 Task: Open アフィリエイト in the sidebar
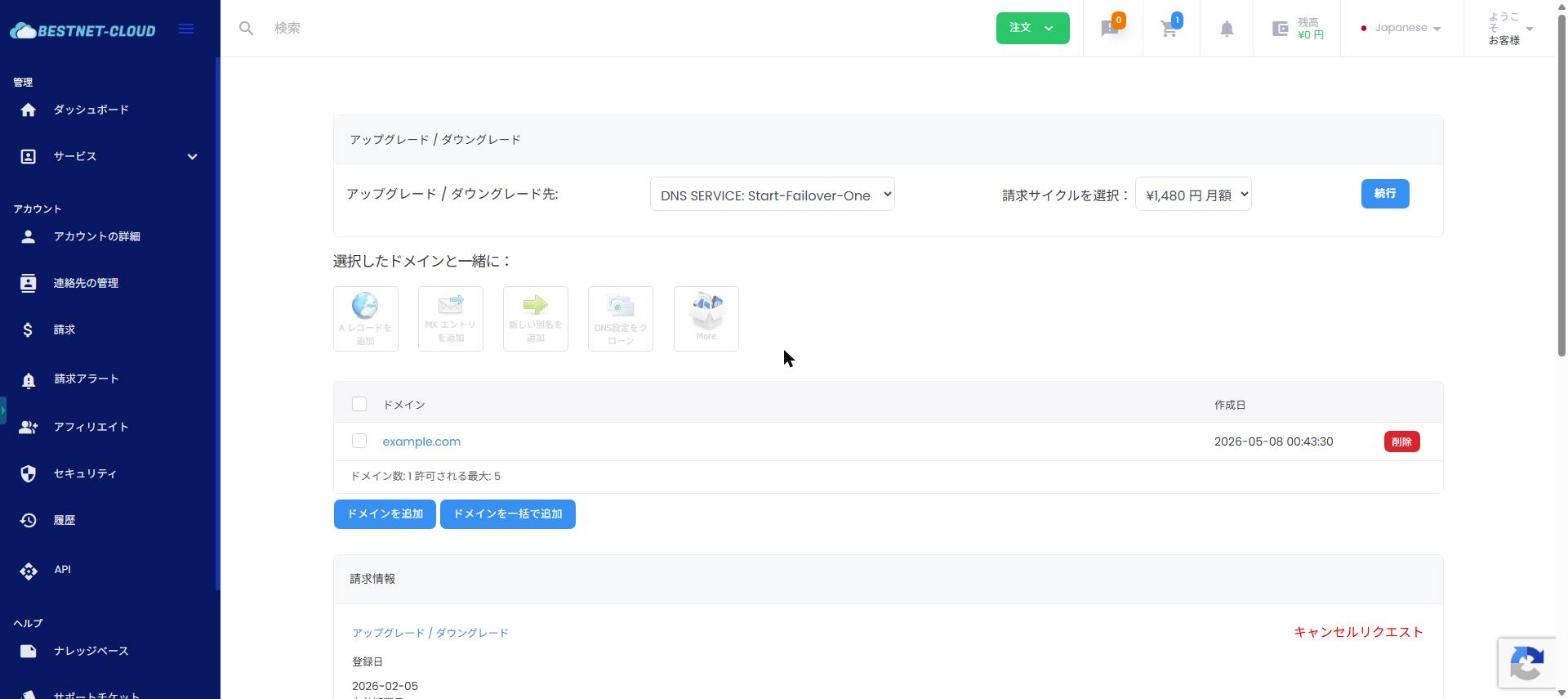point(91,427)
